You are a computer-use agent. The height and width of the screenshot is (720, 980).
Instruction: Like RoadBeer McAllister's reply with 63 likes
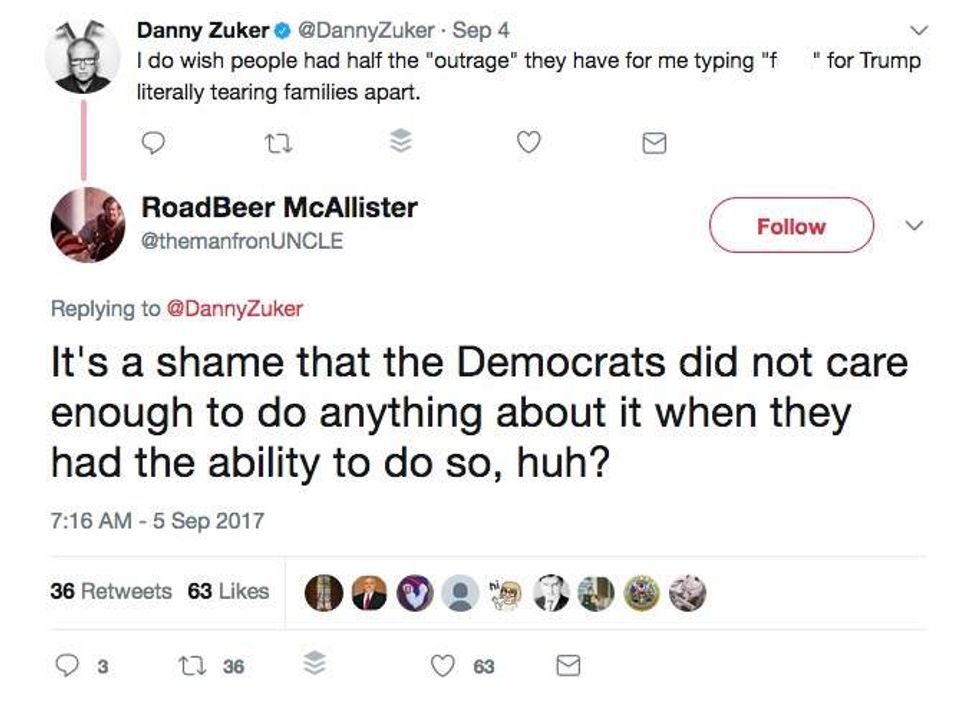click(443, 665)
